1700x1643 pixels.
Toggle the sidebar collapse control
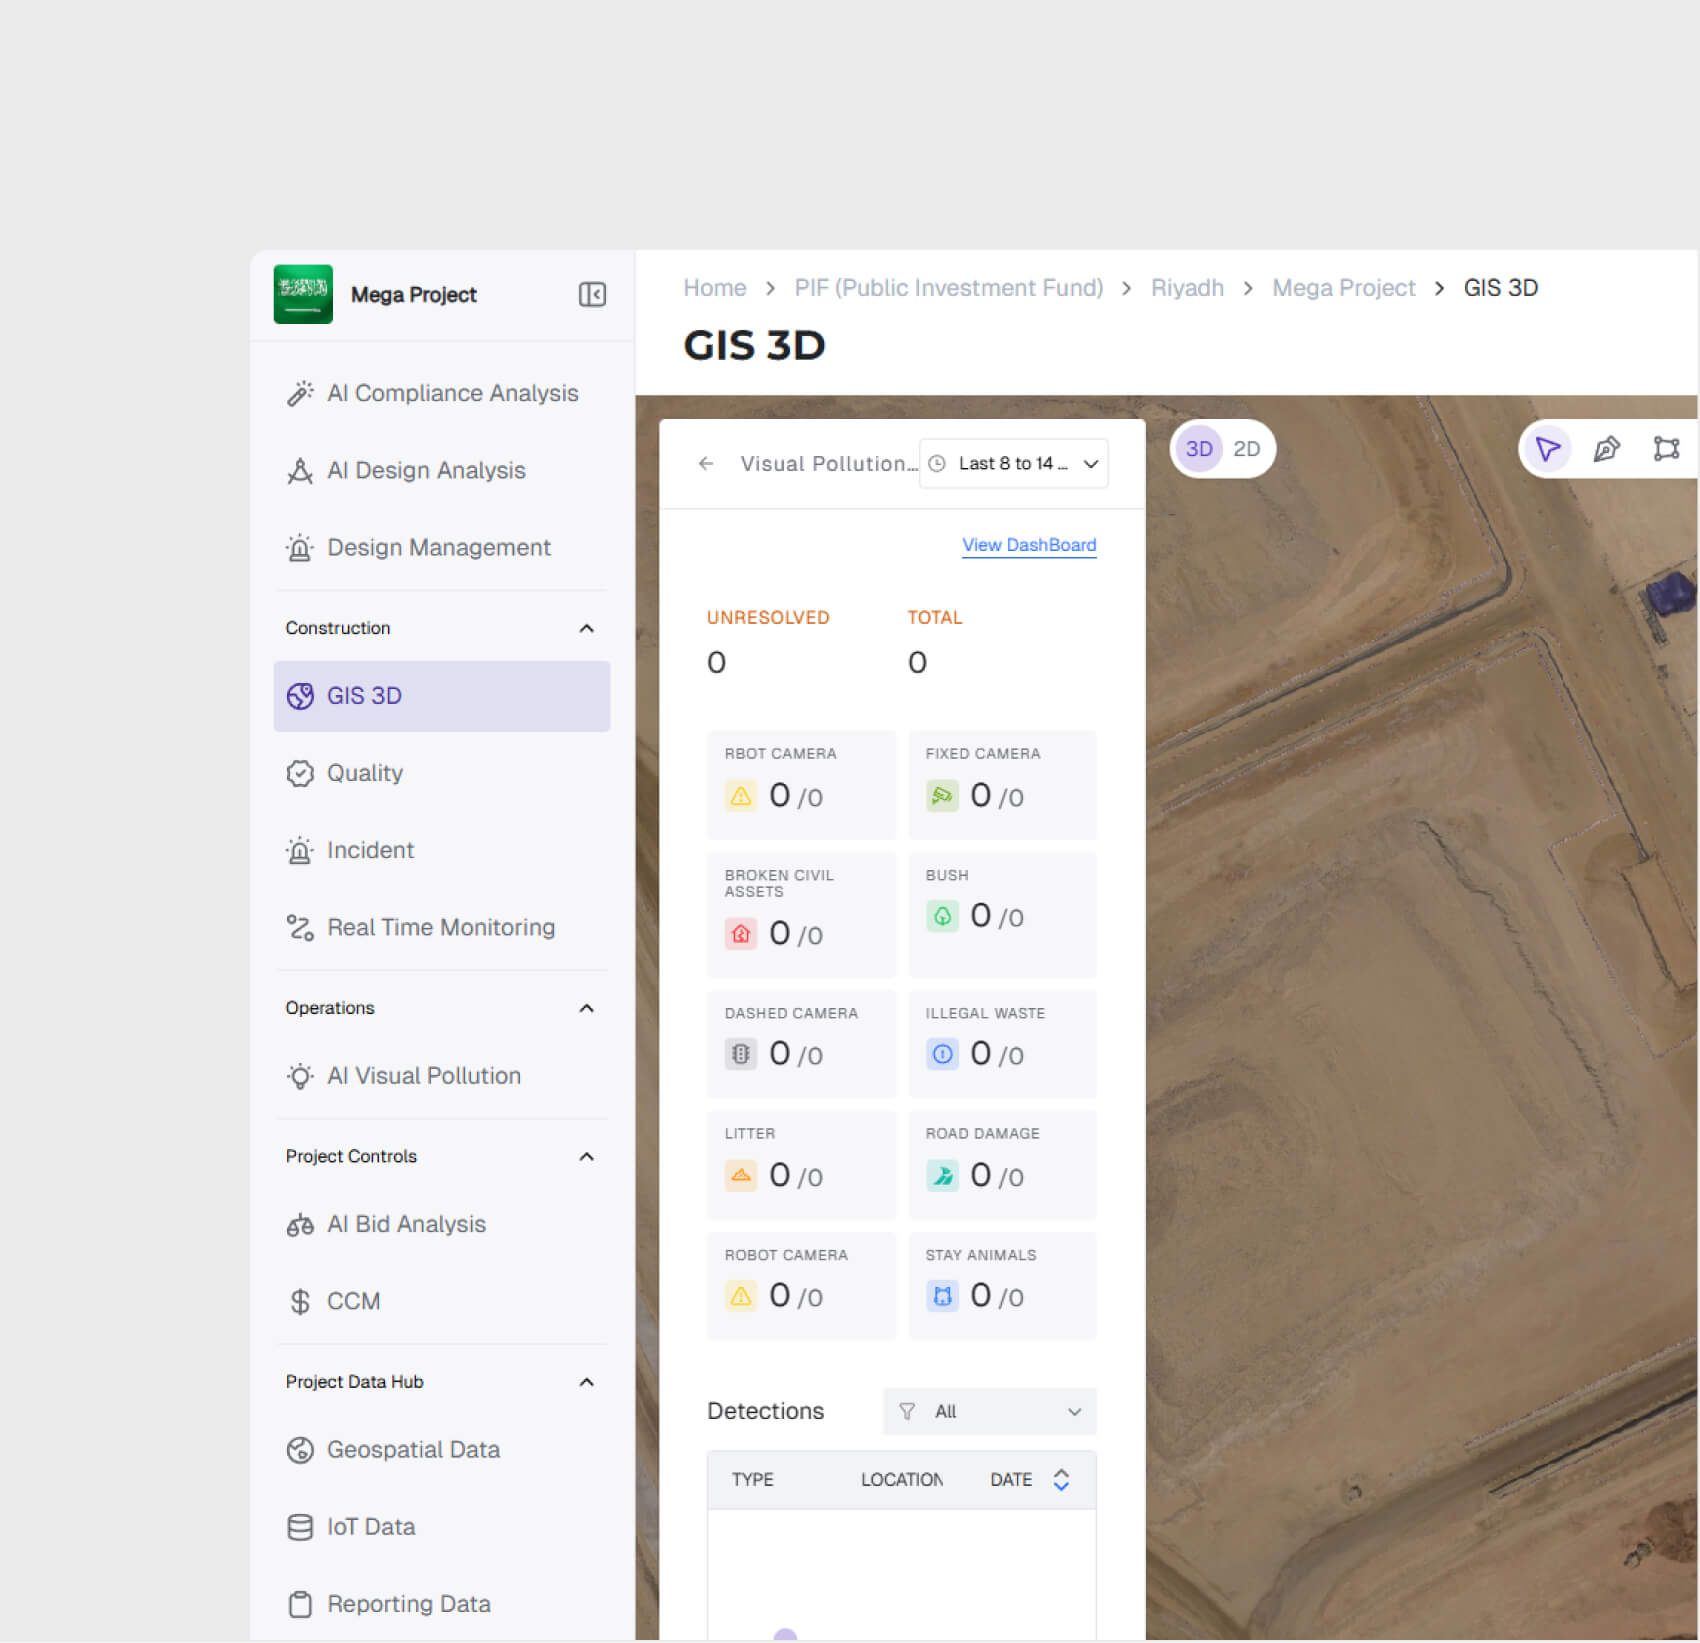pos(592,295)
